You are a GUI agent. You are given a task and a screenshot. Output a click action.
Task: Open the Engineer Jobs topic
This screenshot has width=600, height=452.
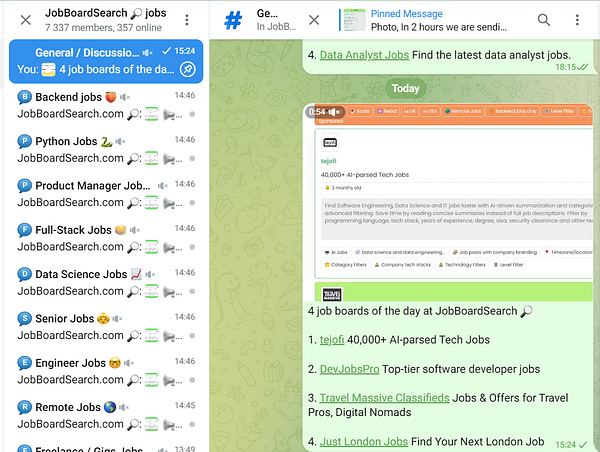pyautogui.click(x=106, y=372)
